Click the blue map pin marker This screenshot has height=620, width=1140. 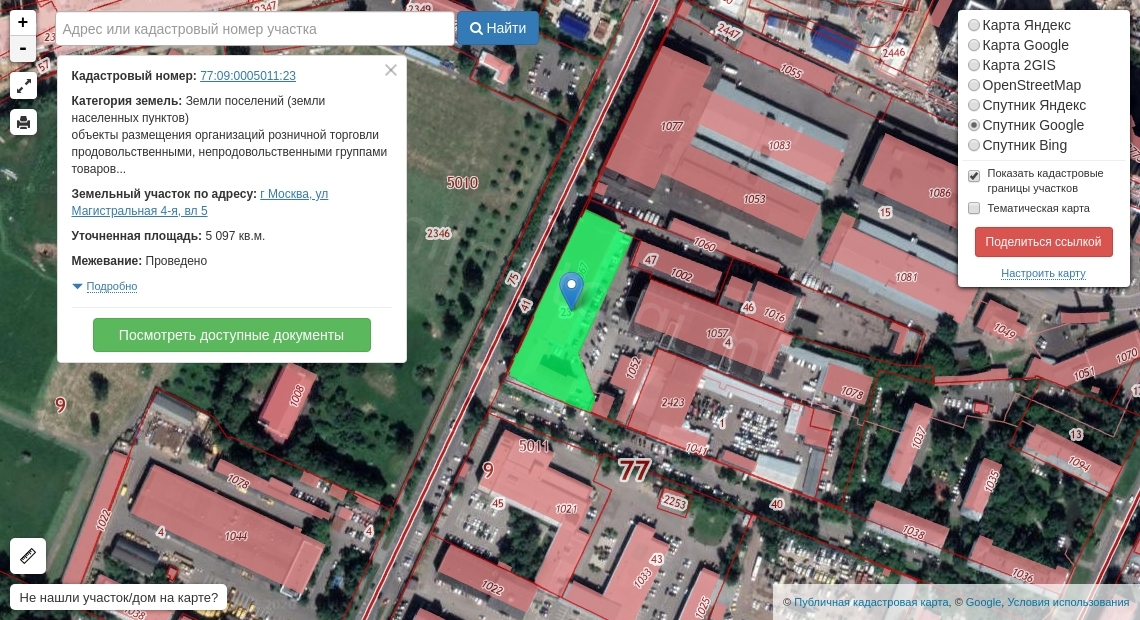[571, 290]
